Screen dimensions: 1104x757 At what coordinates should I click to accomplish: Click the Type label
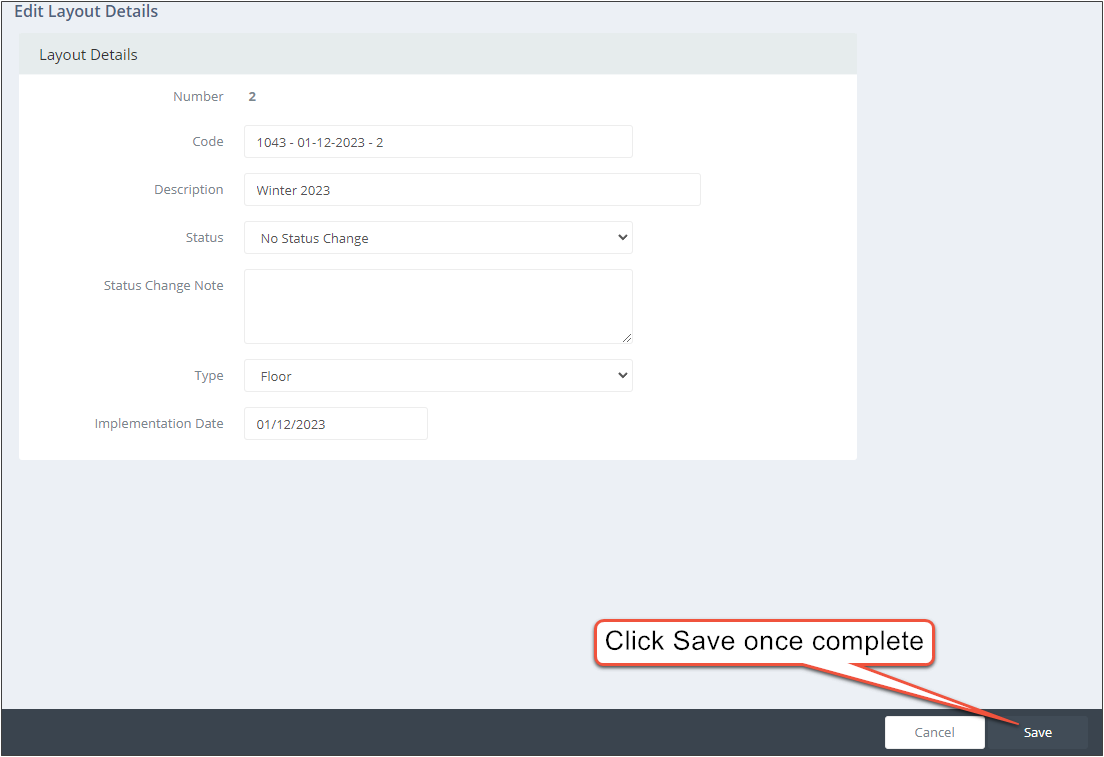209,375
